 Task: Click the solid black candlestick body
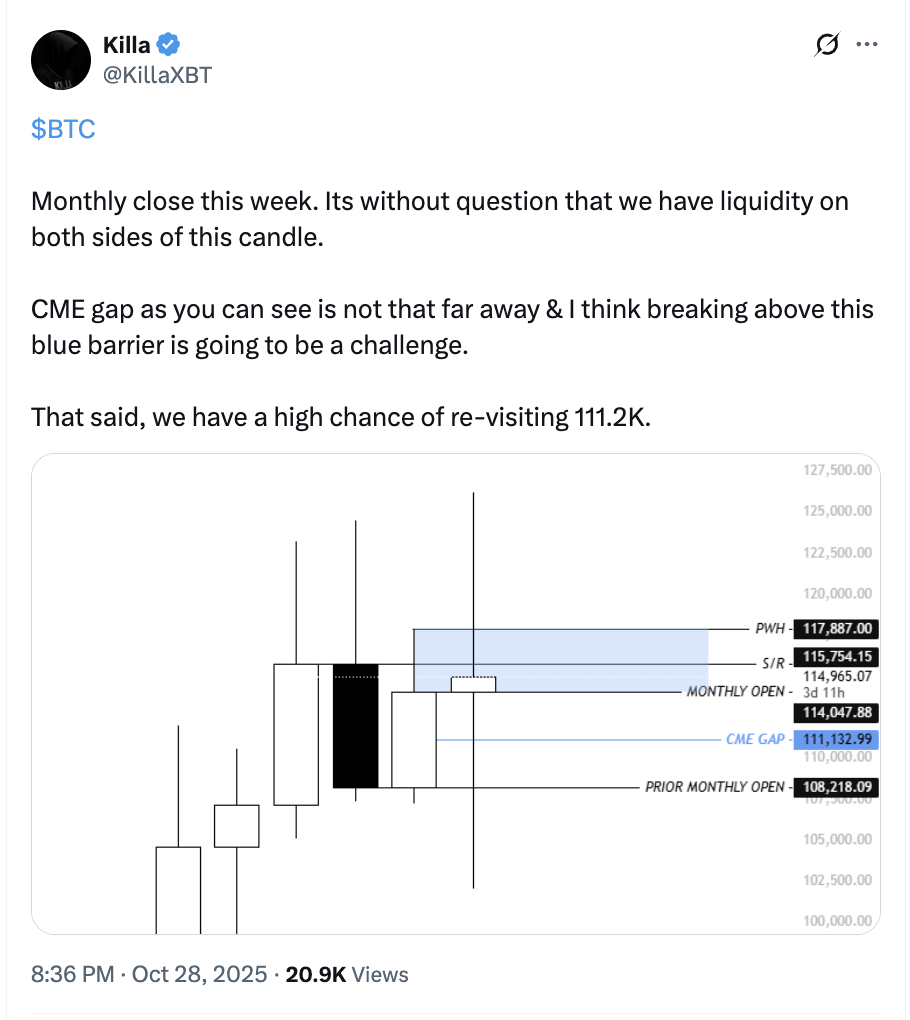click(x=355, y=725)
